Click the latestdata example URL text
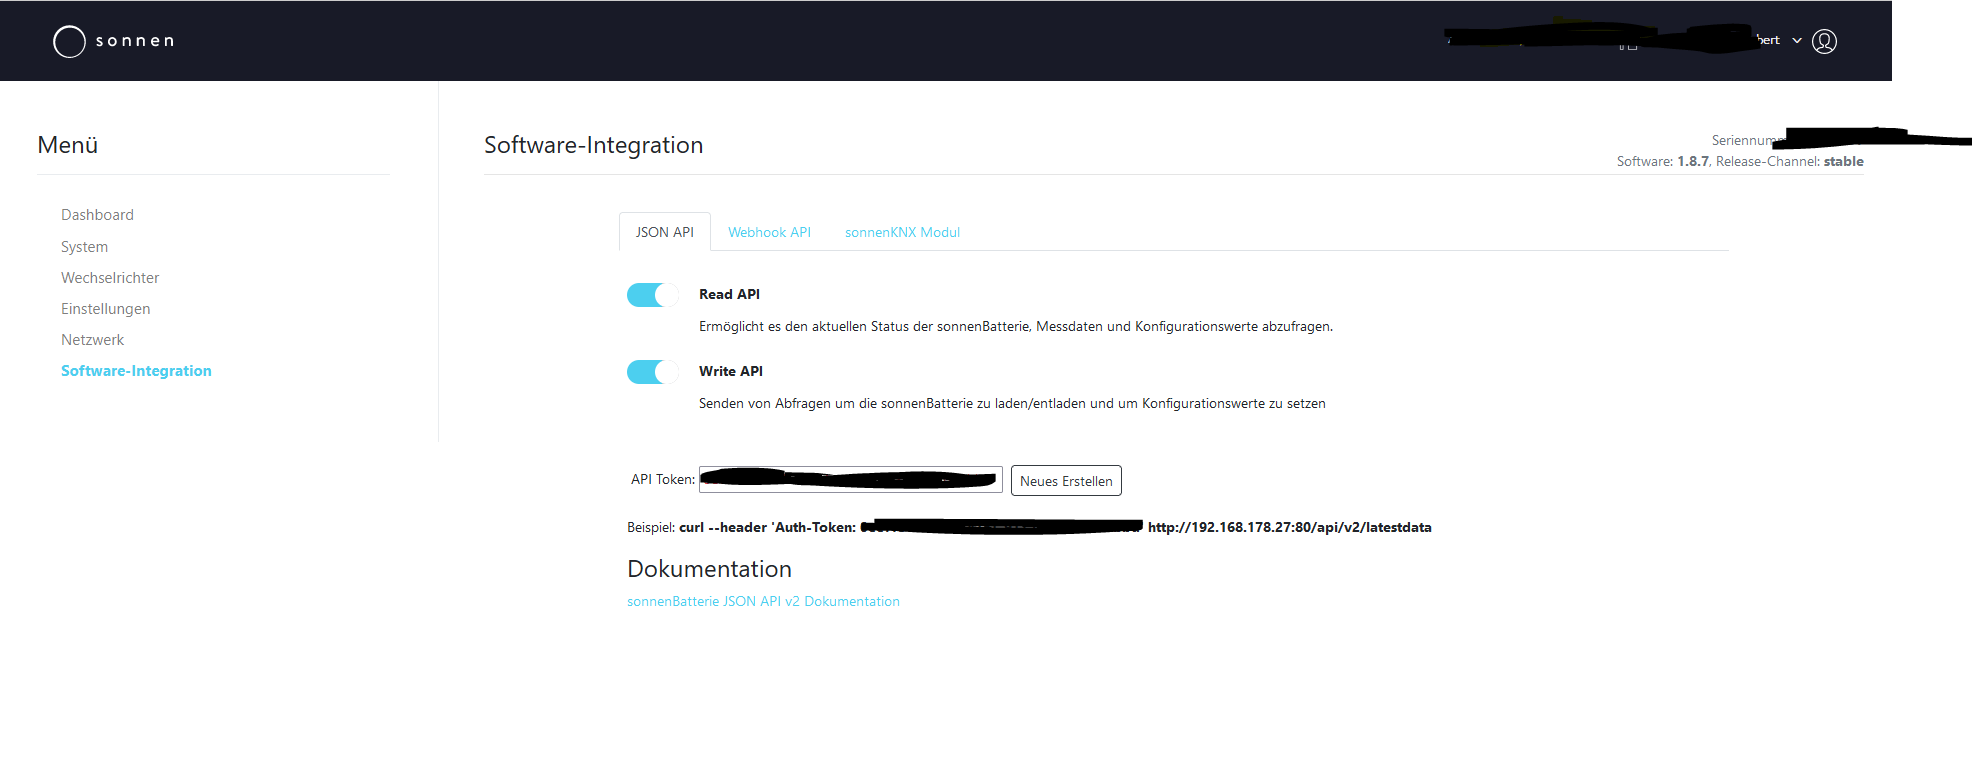This screenshot has width=1972, height=758. [1289, 527]
